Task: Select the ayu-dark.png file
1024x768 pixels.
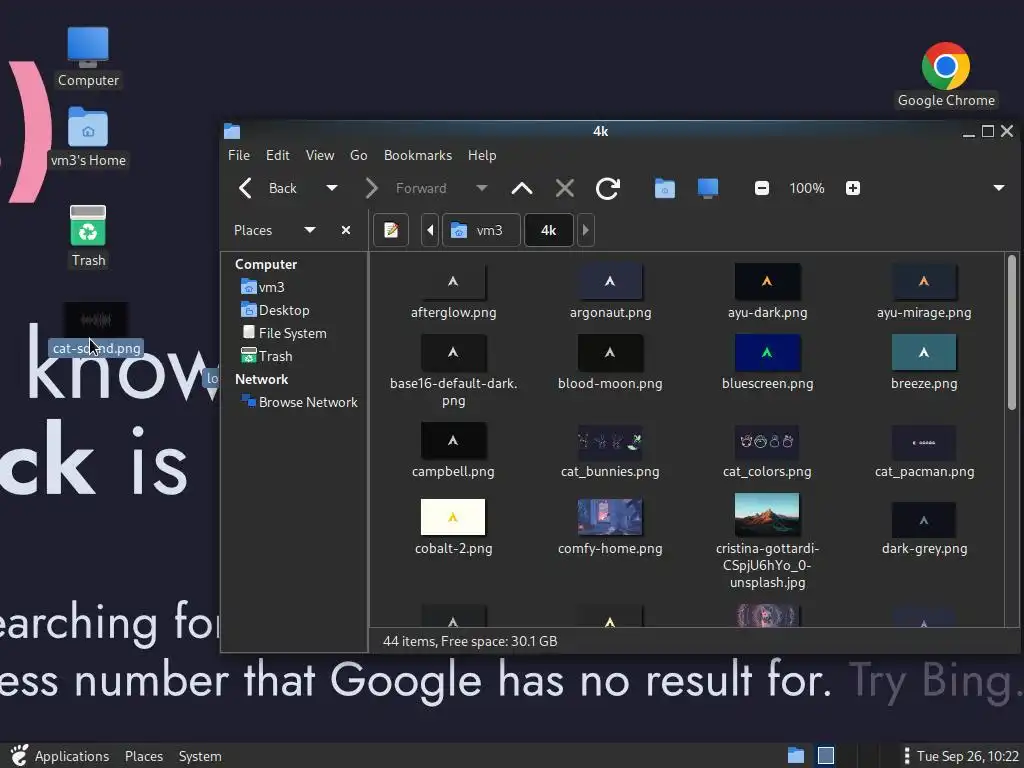Action: point(767,291)
